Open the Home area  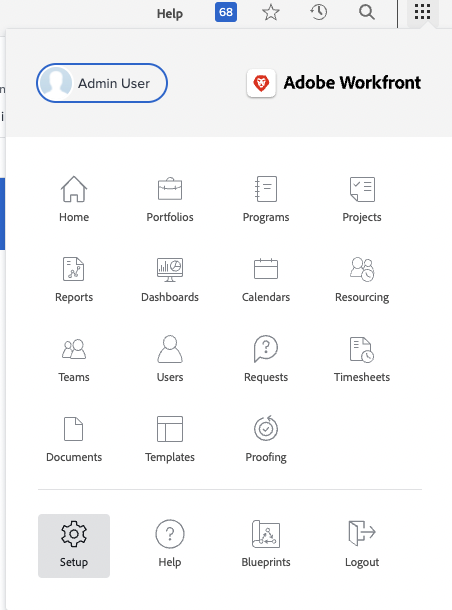74,199
